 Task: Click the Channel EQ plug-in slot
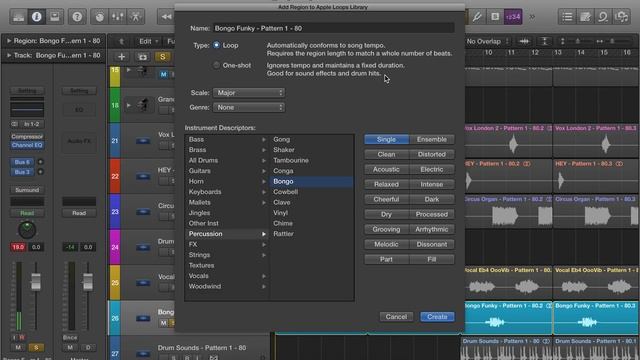27,145
